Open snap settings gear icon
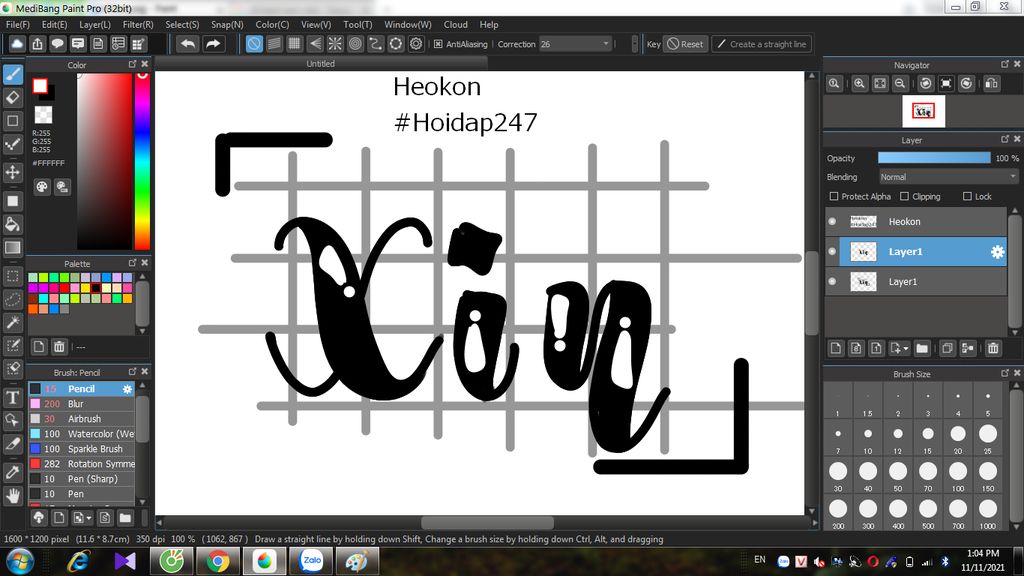The width and height of the screenshot is (1024, 576). tap(416, 44)
